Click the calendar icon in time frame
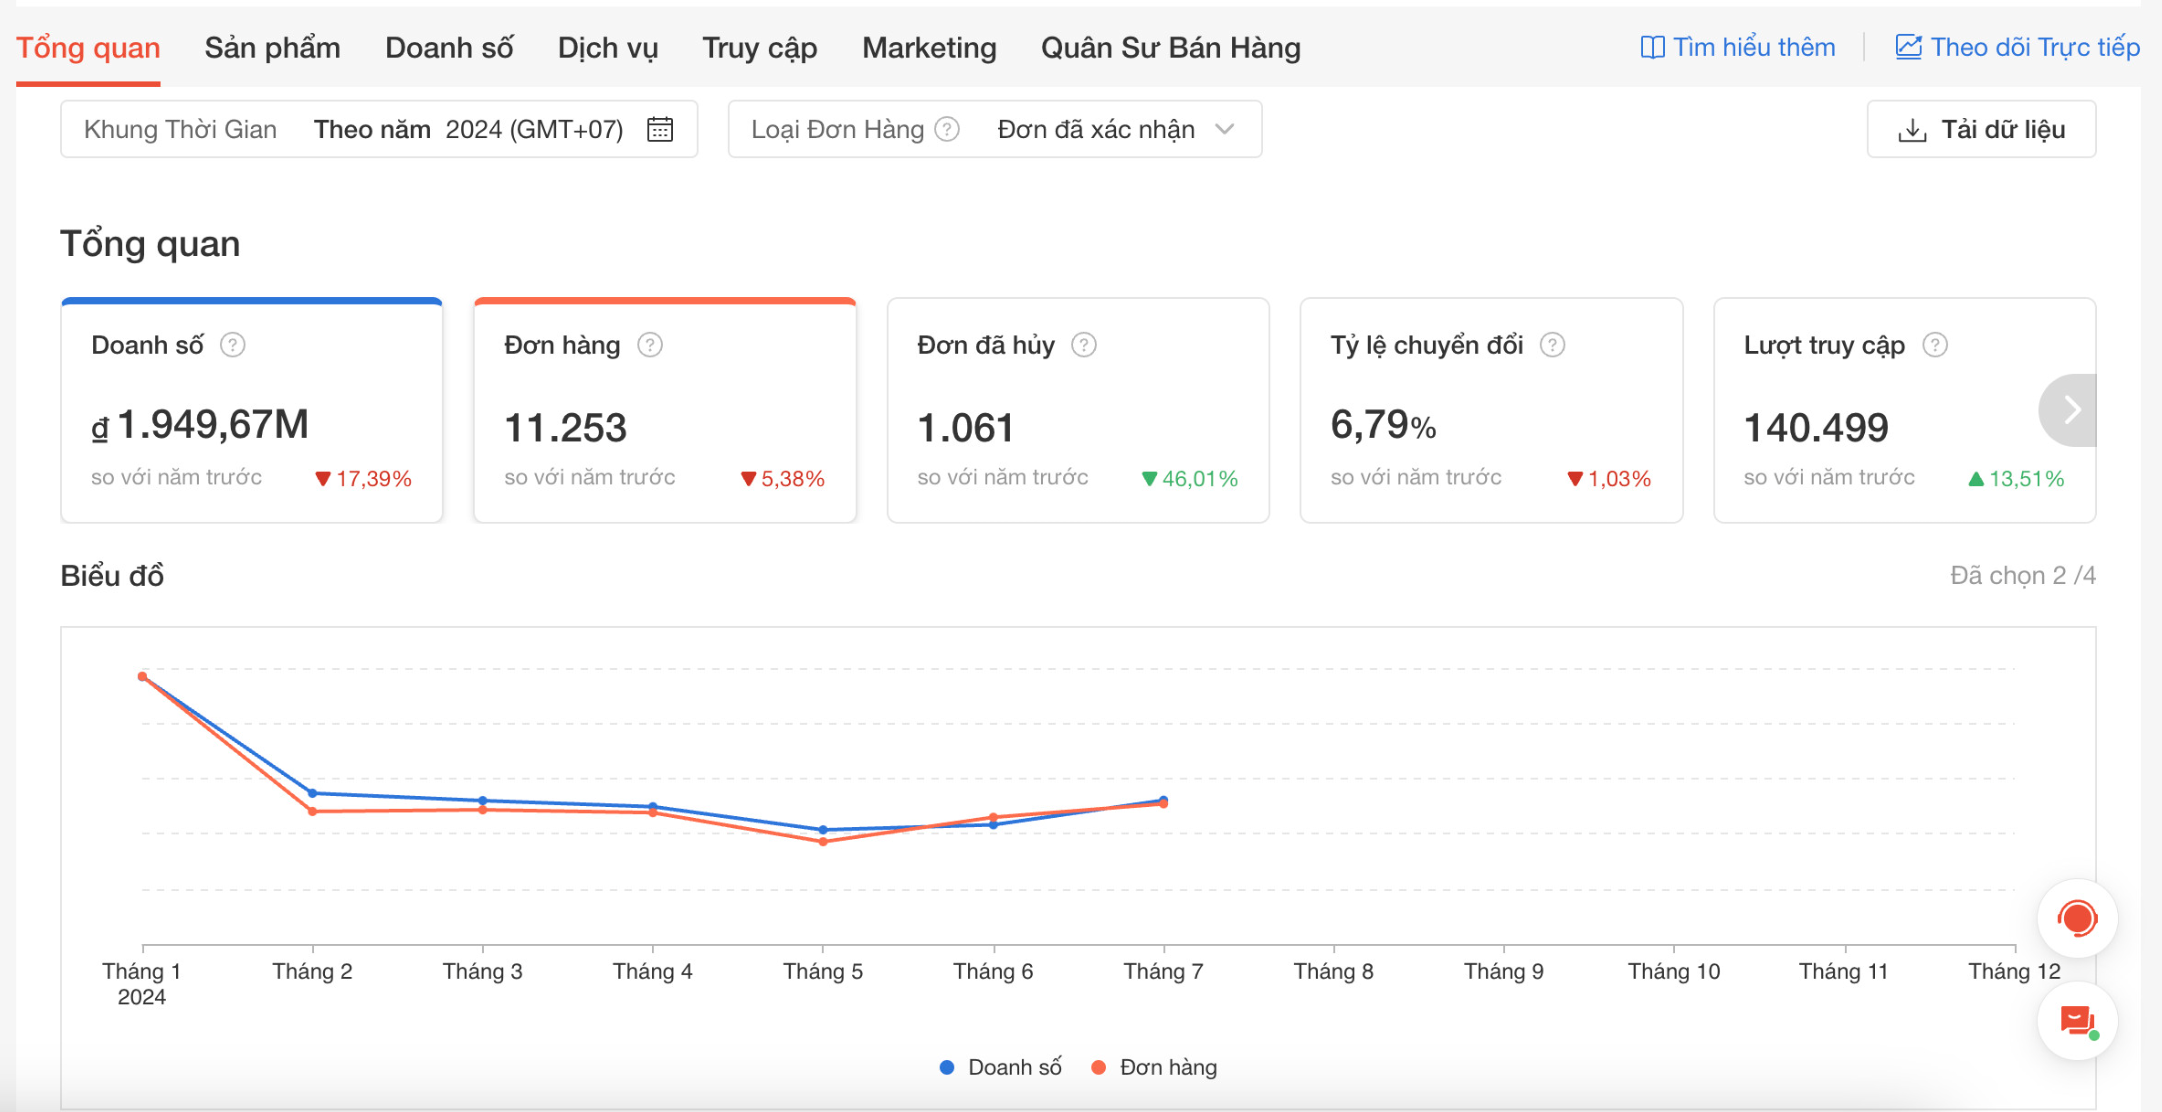 [660, 129]
